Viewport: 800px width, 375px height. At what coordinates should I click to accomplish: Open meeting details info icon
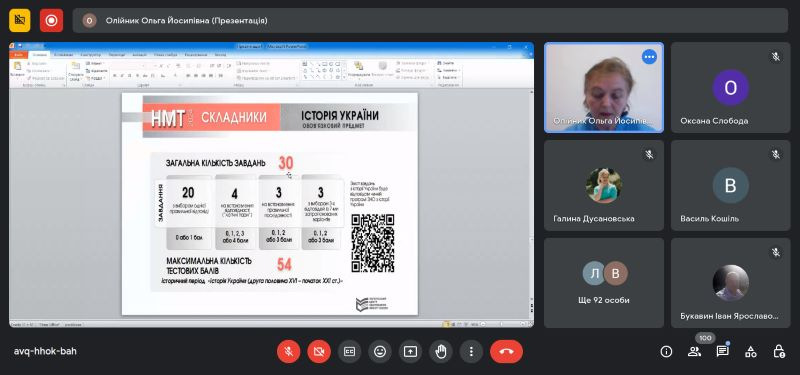point(666,352)
